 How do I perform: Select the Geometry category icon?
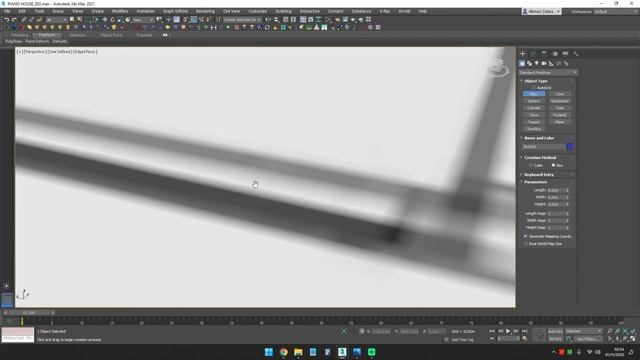pyautogui.click(x=522, y=64)
